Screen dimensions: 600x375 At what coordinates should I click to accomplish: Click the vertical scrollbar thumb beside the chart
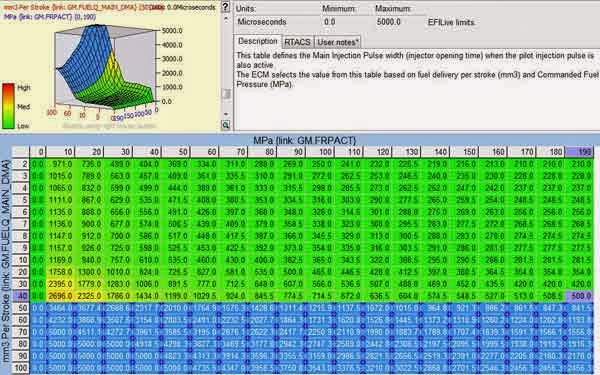226,94
